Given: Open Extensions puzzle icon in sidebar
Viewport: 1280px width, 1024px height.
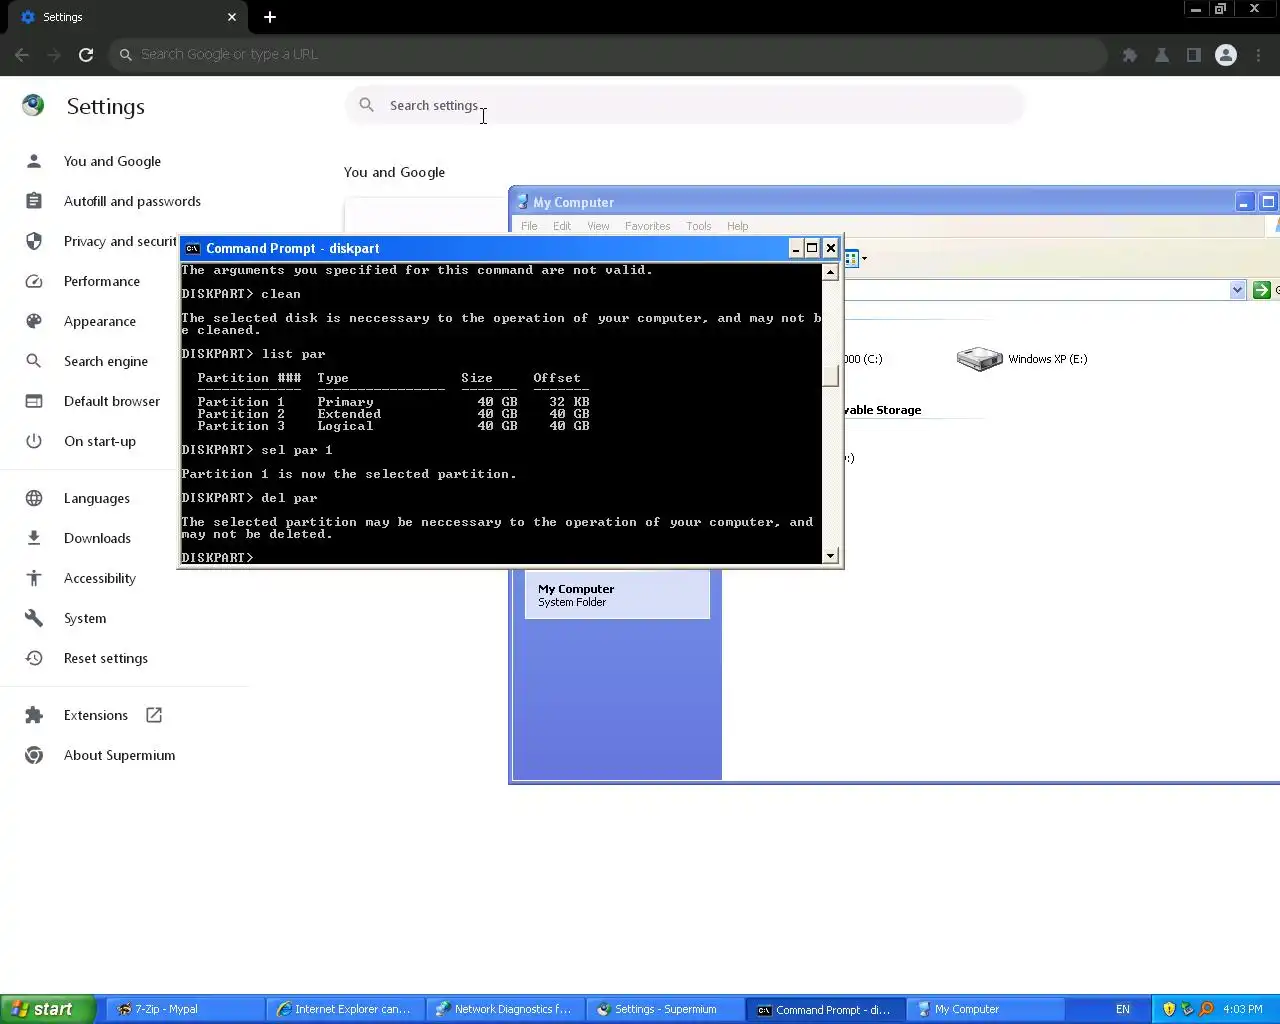Looking at the screenshot, I should [x=34, y=715].
